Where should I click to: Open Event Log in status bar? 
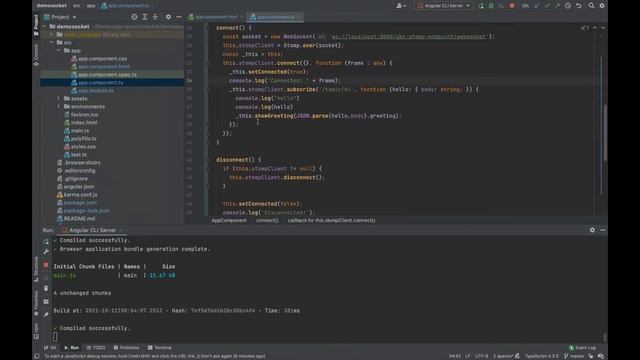tap(582, 348)
